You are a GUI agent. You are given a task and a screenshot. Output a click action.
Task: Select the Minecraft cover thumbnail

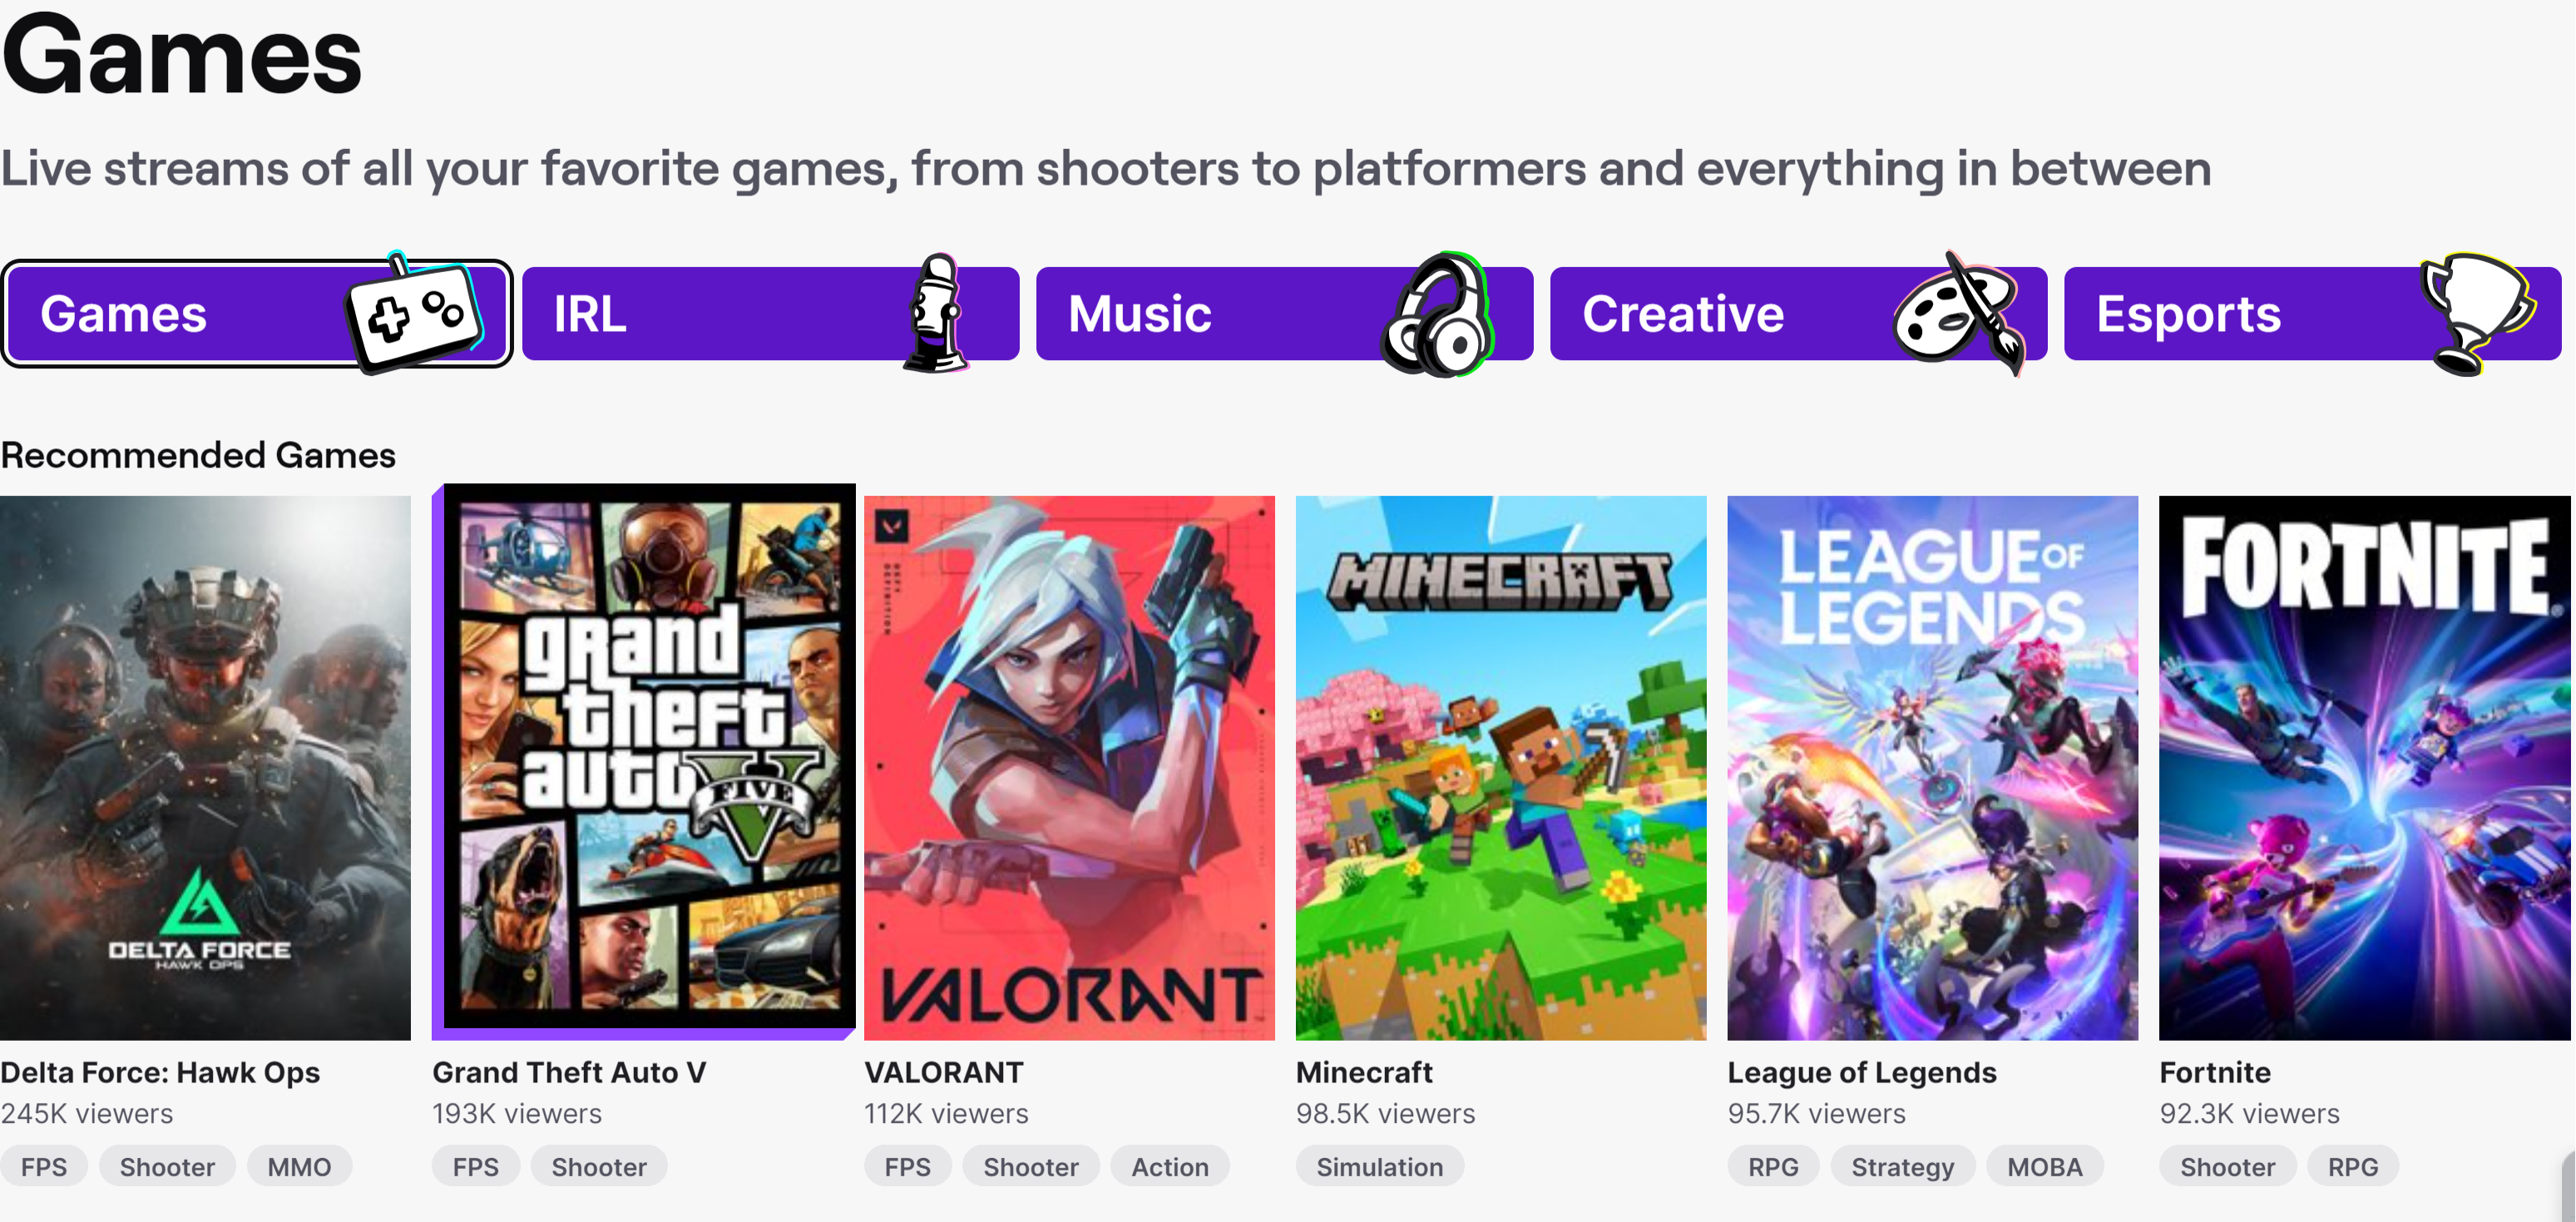click(1500, 767)
